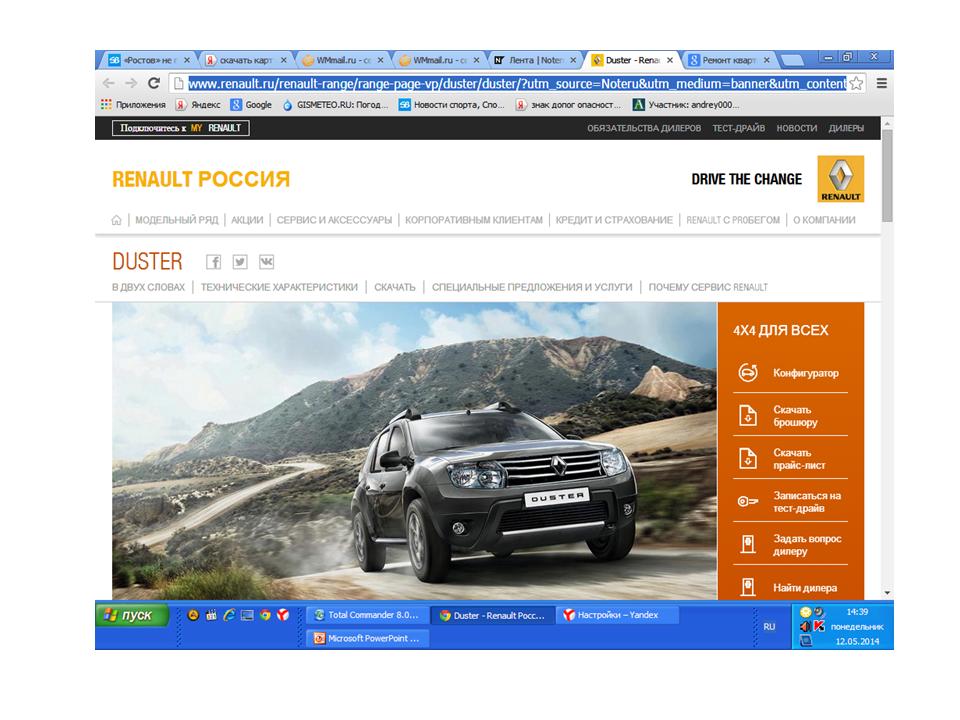Open Total Commander taskbar button
This screenshot has width=960, height=720.
coord(367,615)
